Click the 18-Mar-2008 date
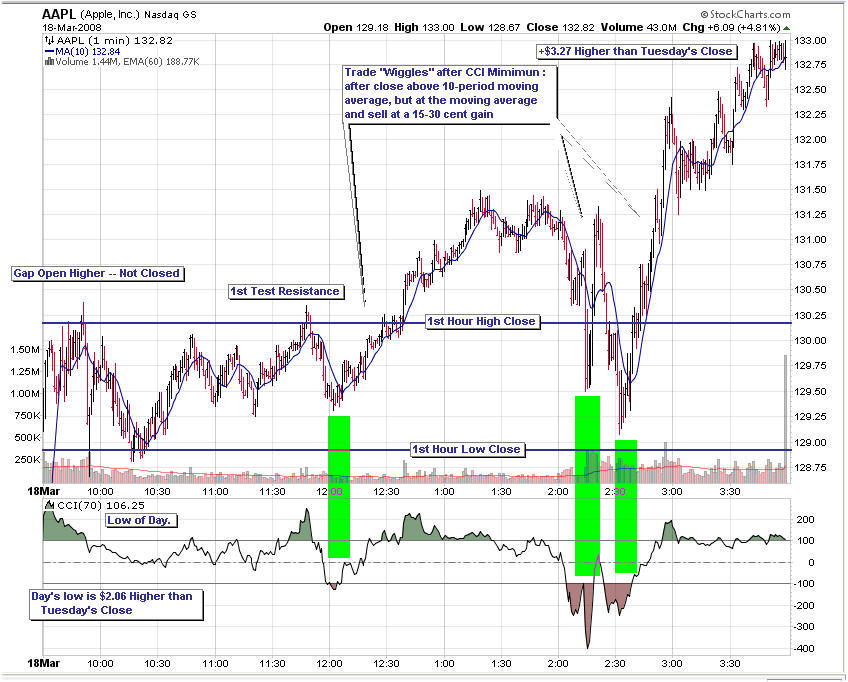The height and width of the screenshot is (682, 848). (71, 28)
